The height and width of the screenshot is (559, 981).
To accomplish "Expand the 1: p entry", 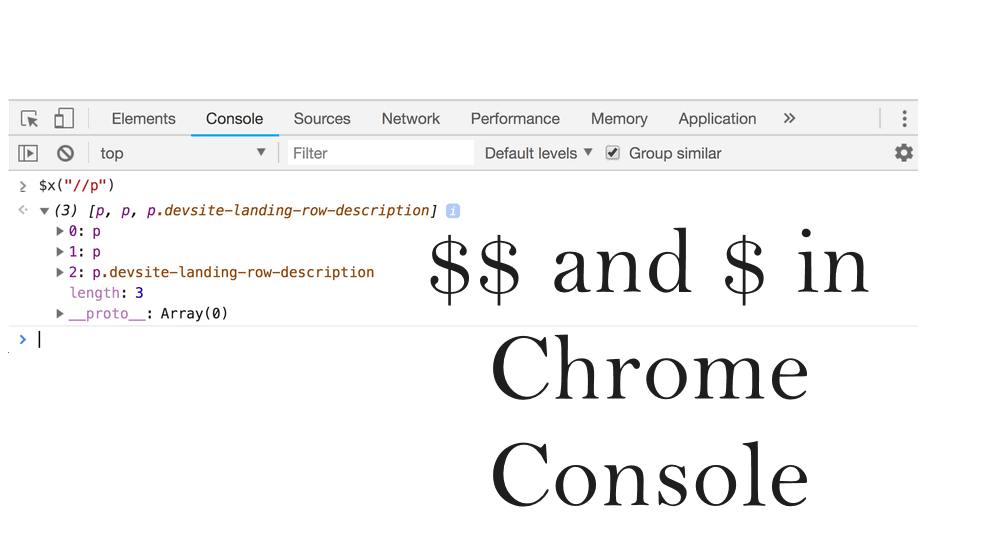I will (x=60, y=252).
